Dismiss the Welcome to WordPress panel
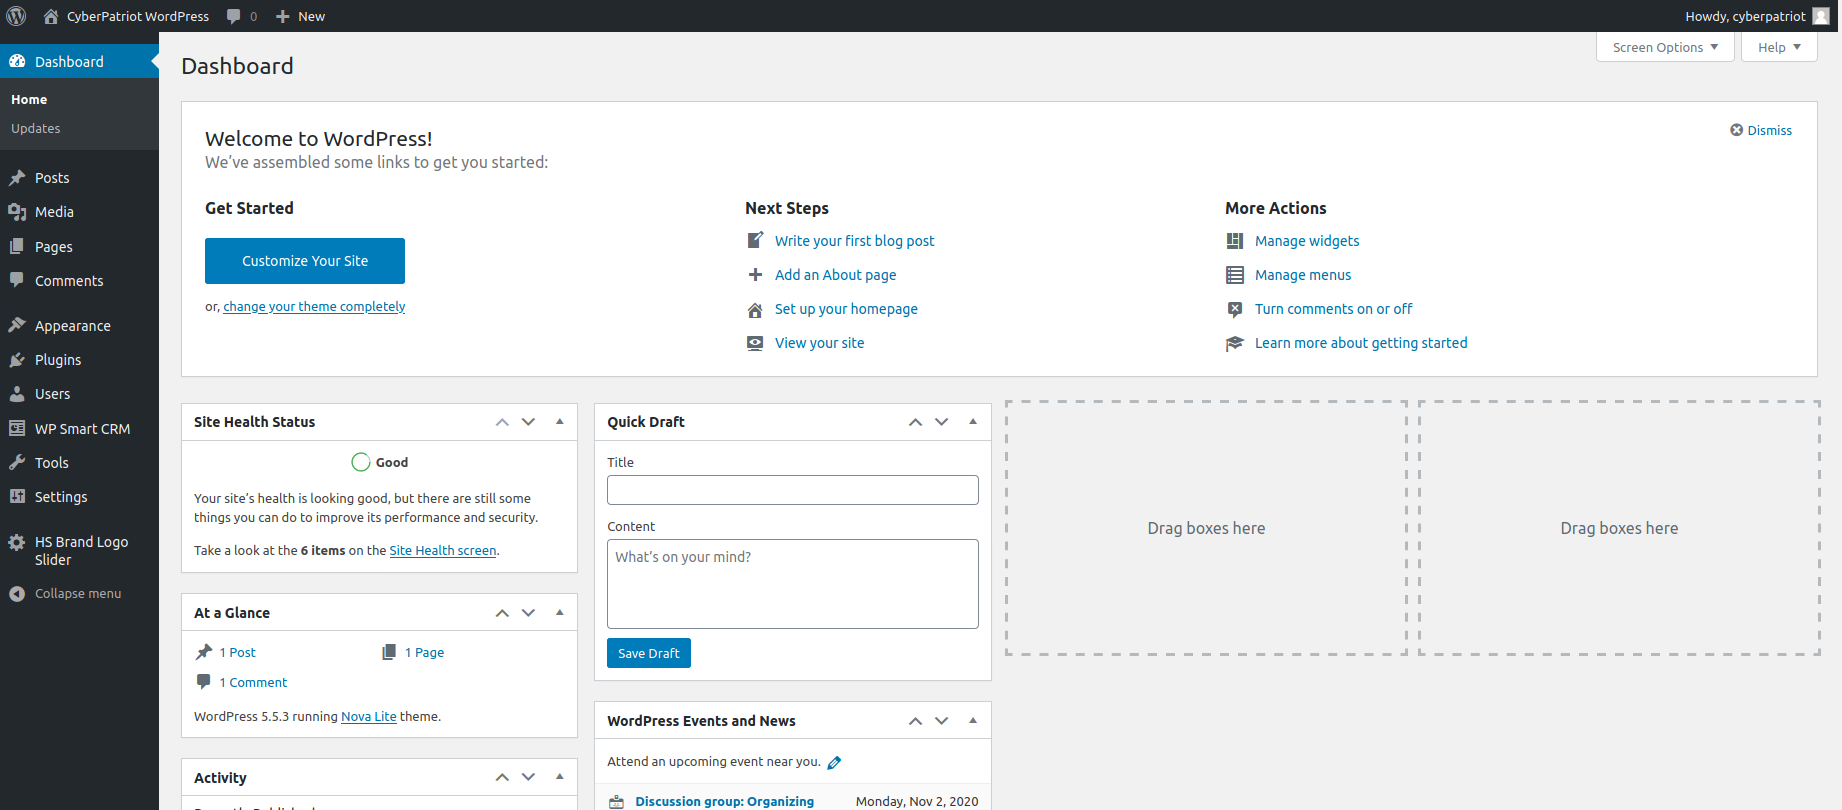The height and width of the screenshot is (810, 1842). pyautogui.click(x=1761, y=131)
